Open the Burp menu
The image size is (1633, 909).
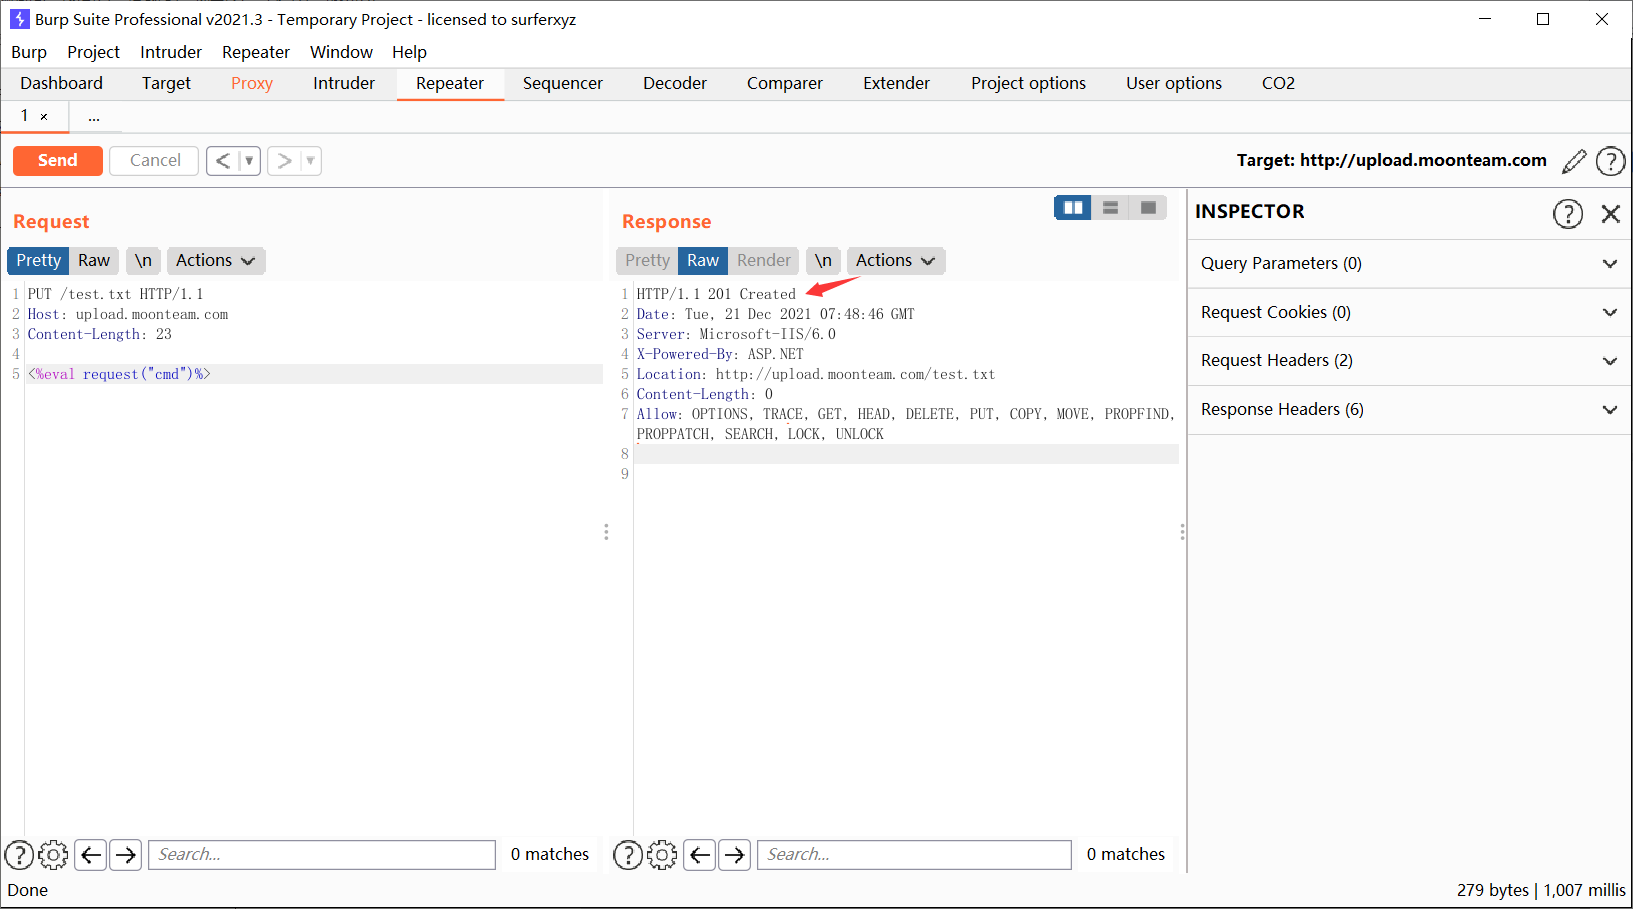click(x=29, y=52)
